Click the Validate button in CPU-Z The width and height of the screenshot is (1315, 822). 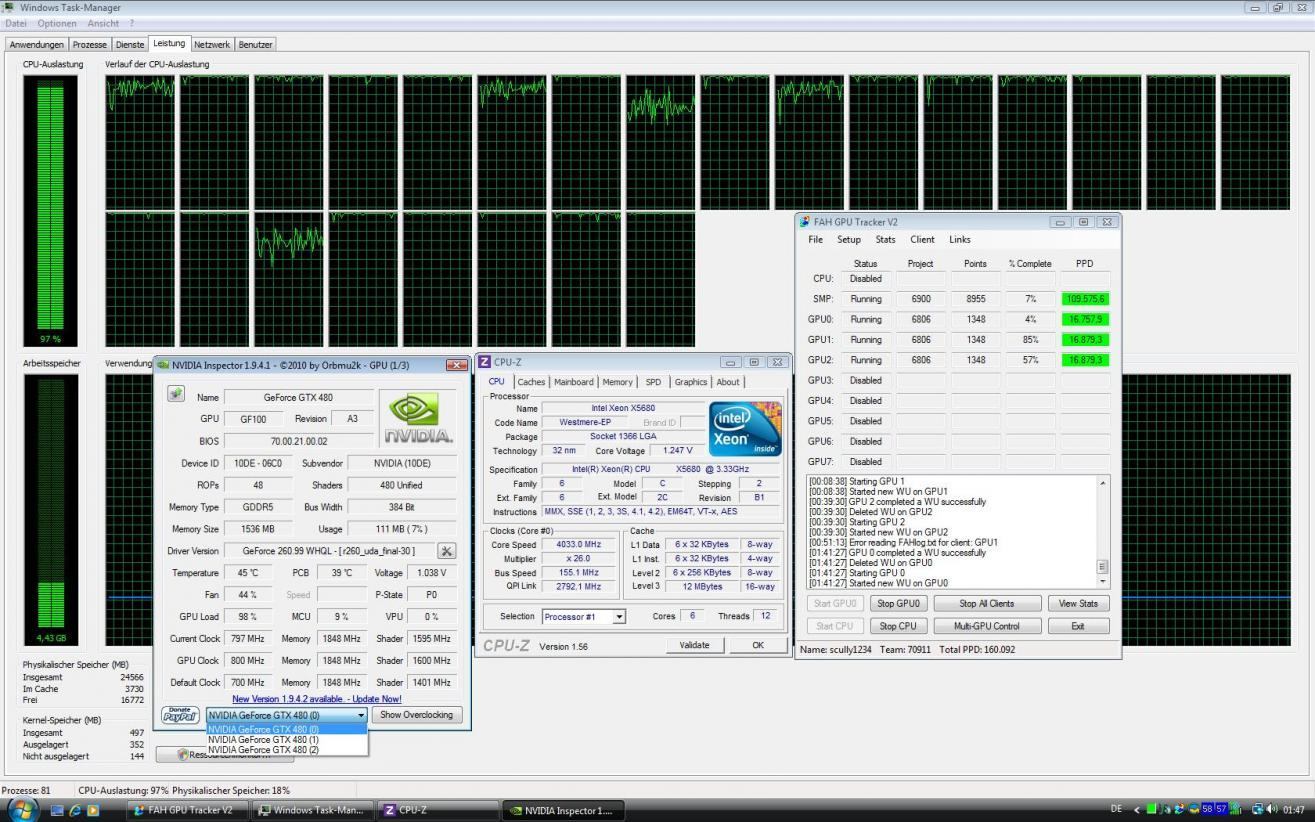(694, 645)
